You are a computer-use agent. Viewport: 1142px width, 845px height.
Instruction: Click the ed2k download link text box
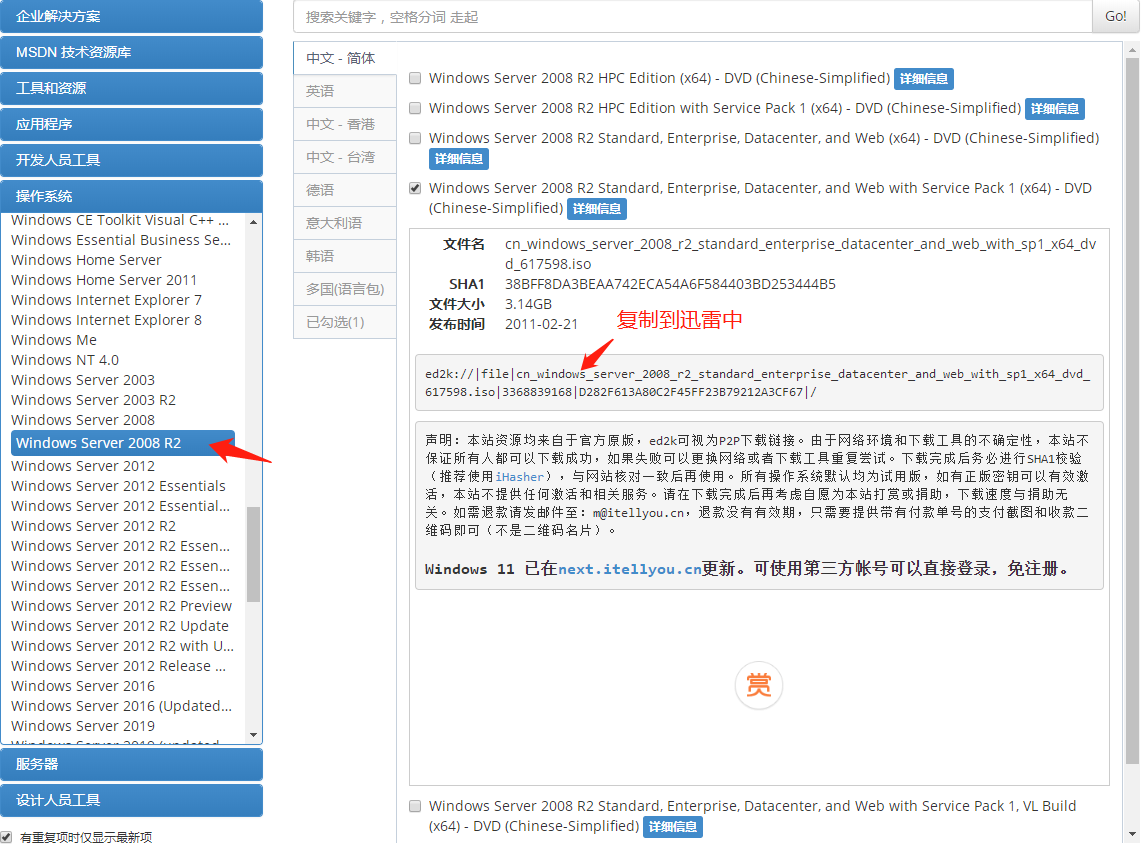(759, 382)
